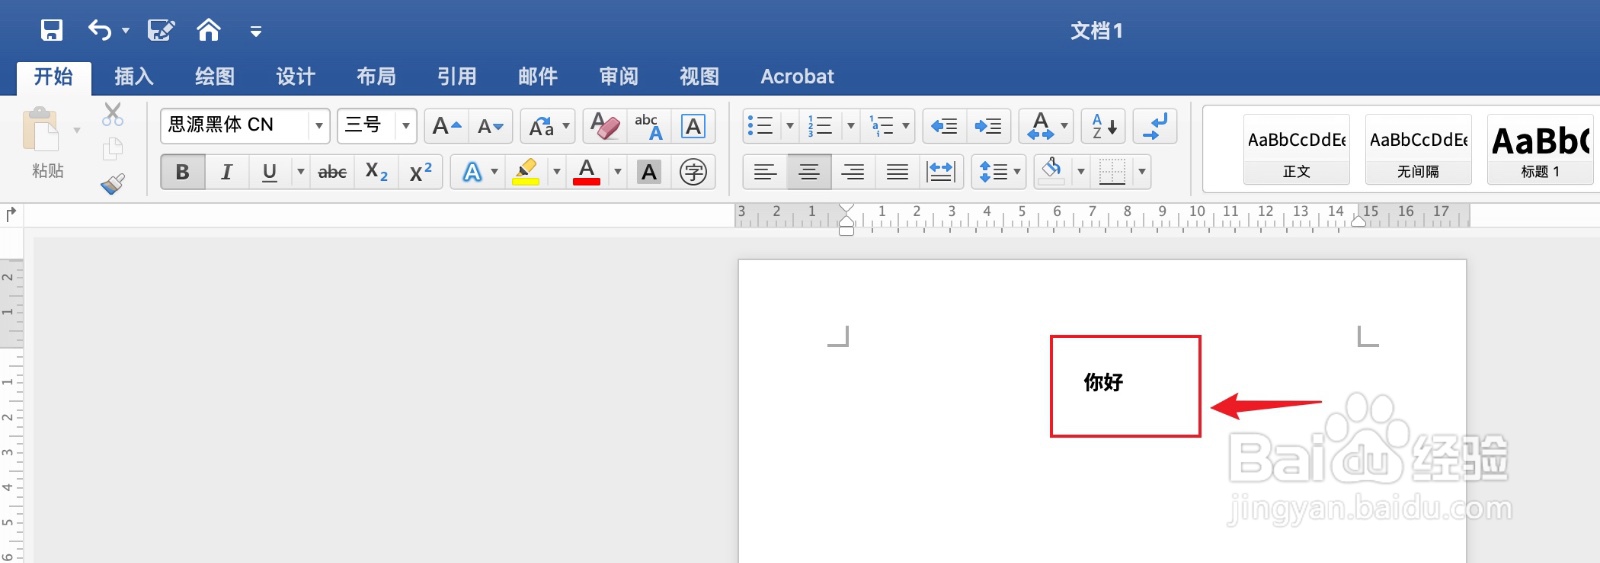Open the Acrobat ribbon tab
The width and height of the screenshot is (1600, 563).
[797, 76]
